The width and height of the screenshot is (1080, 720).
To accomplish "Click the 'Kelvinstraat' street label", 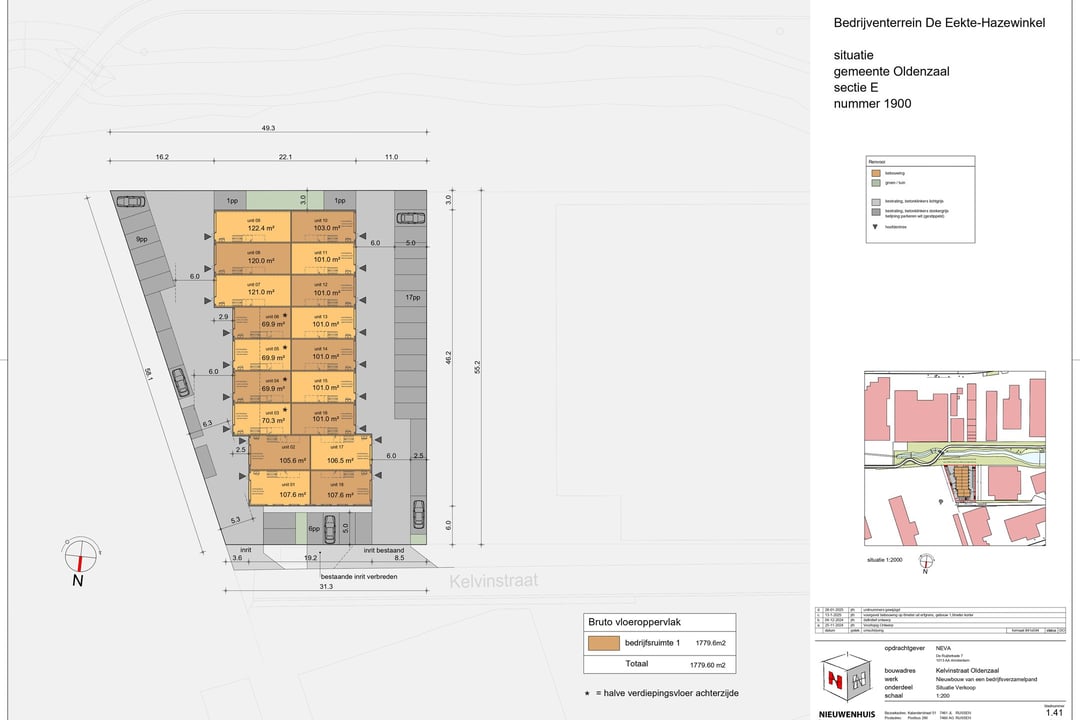I will (494, 582).
